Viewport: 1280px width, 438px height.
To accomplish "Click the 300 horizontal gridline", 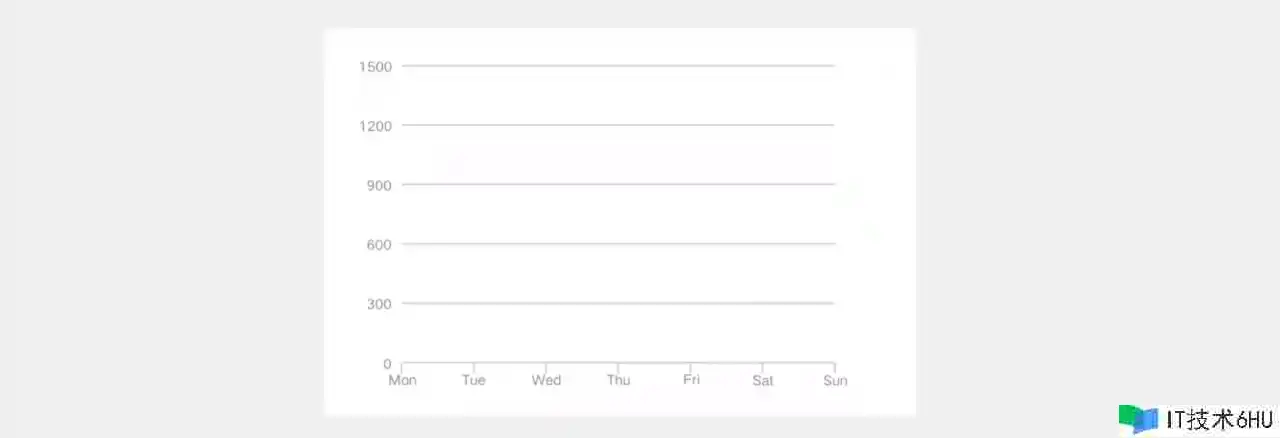I will (618, 303).
